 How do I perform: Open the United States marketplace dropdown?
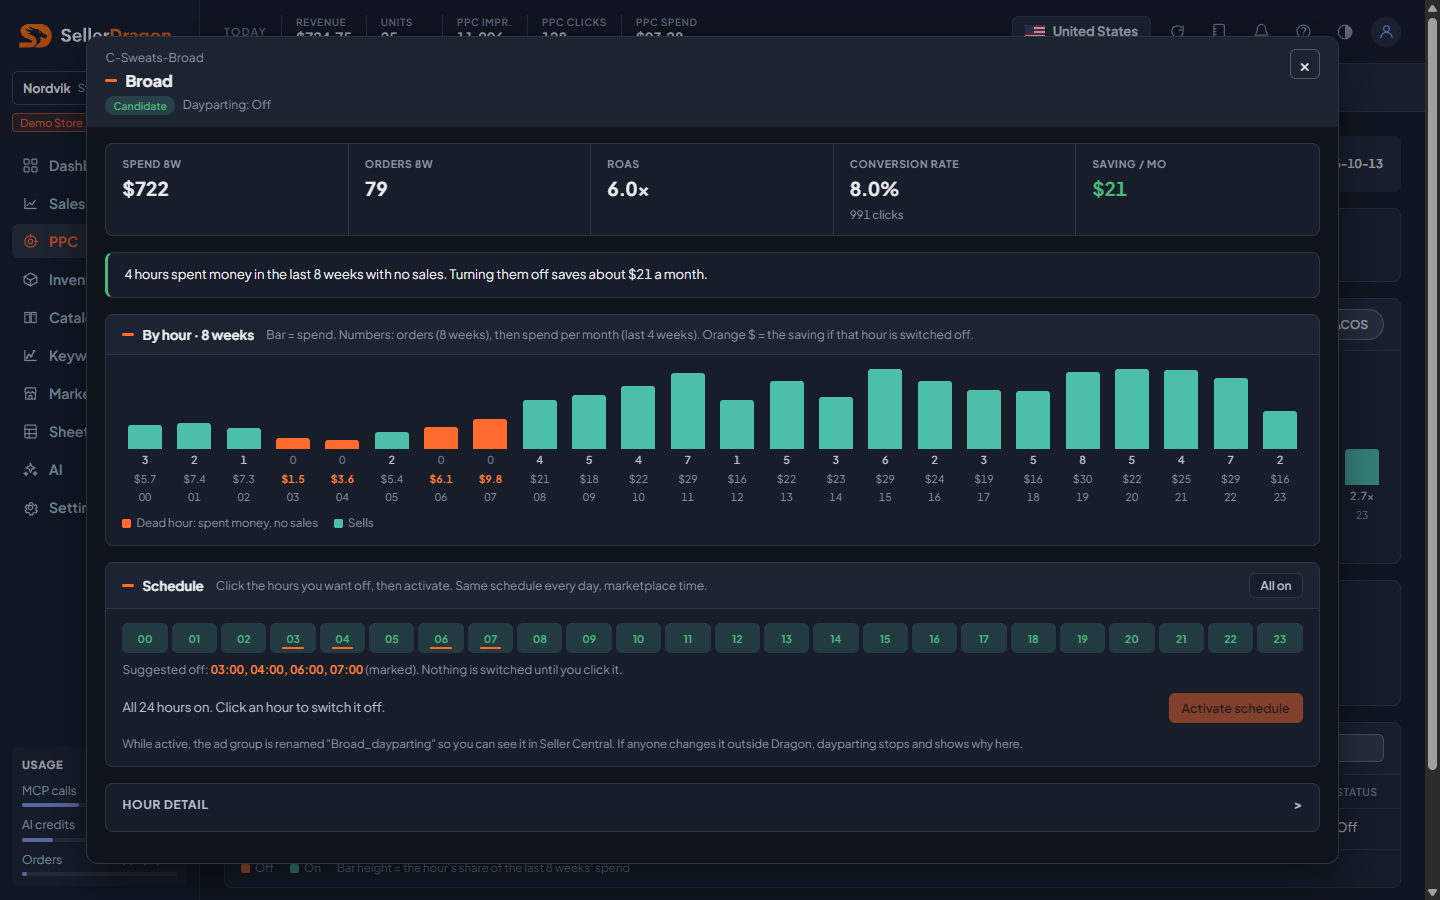[1081, 31]
